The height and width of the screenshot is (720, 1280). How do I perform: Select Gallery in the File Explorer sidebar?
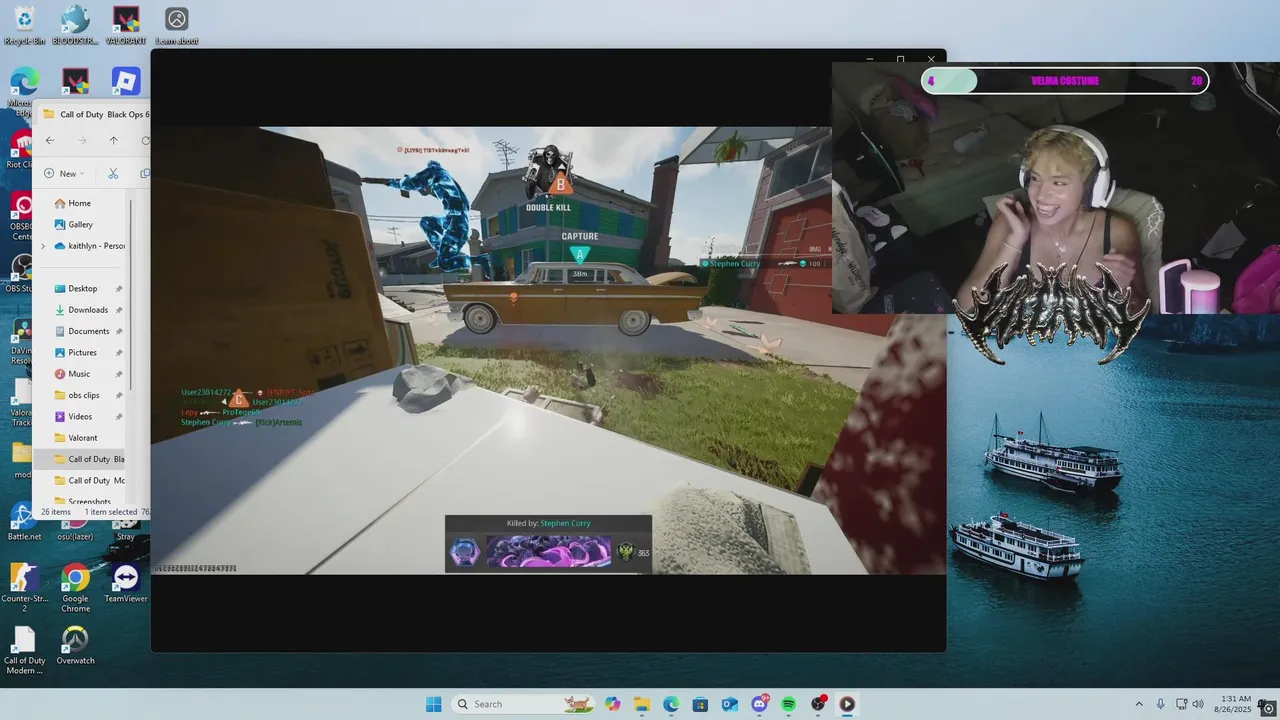pyautogui.click(x=80, y=224)
